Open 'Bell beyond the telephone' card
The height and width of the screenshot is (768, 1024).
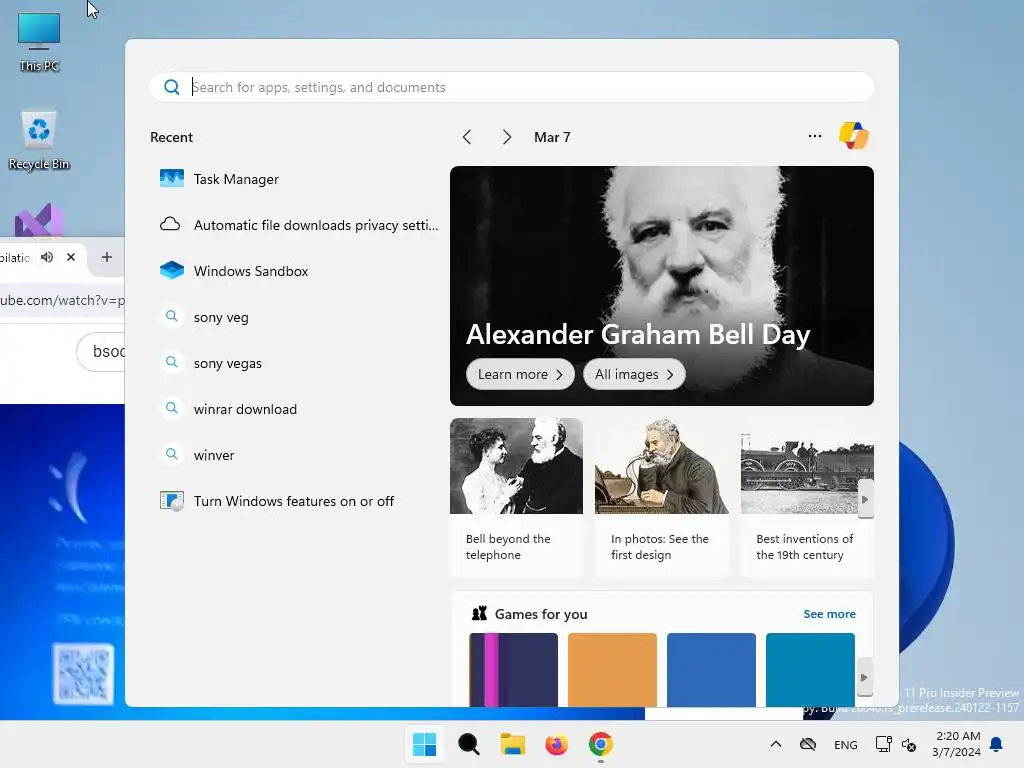(516, 498)
